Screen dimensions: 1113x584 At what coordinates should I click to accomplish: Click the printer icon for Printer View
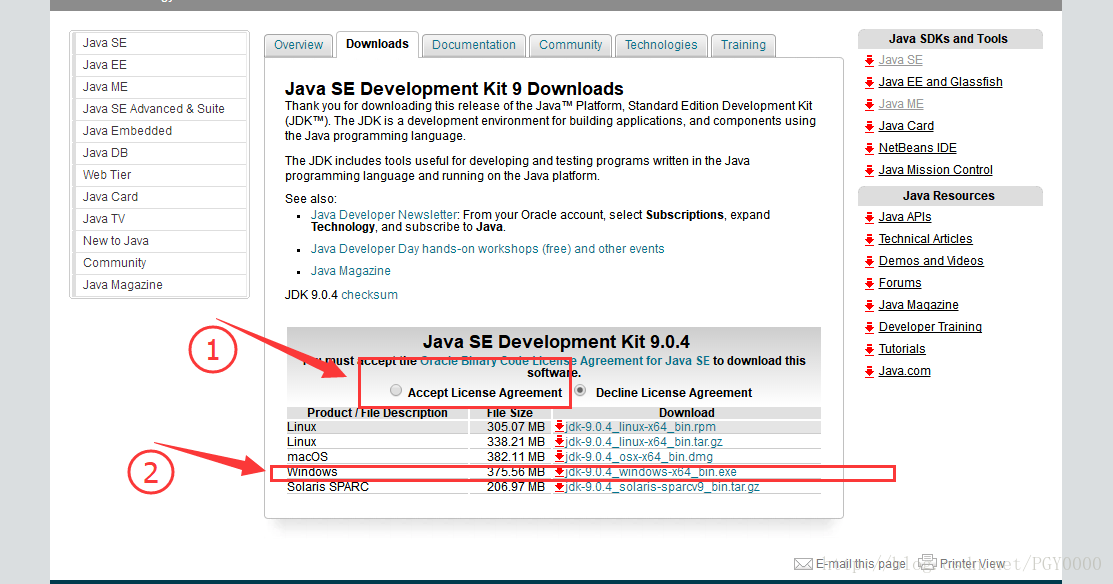(927, 563)
